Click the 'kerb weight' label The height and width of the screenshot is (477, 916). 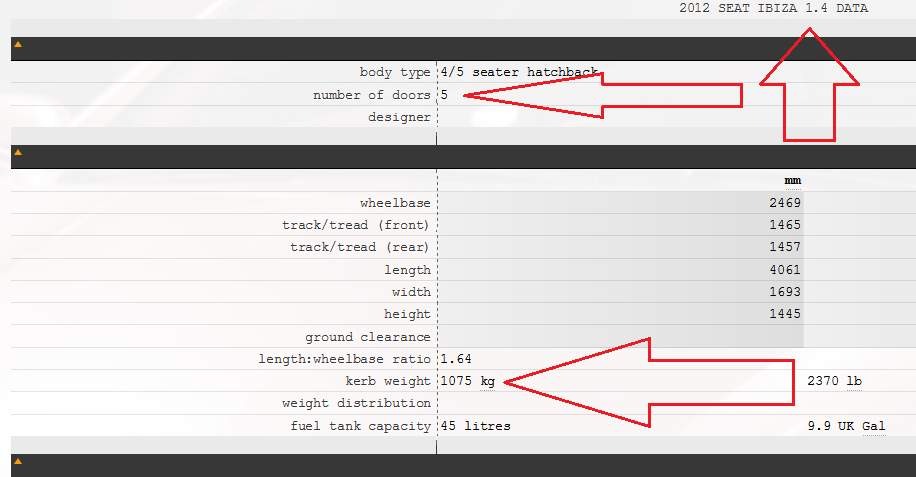pyautogui.click(x=388, y=381)
